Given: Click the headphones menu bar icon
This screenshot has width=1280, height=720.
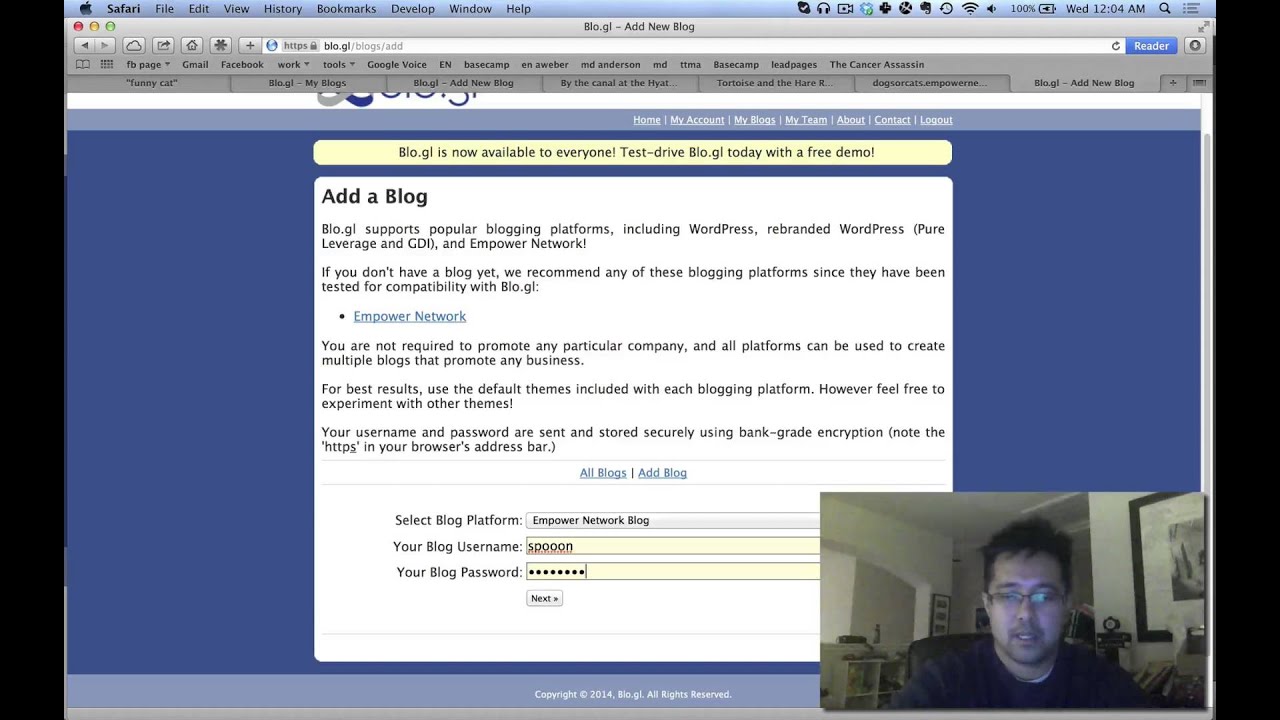Looking at the screenshot, I should (x=824, y=9).
